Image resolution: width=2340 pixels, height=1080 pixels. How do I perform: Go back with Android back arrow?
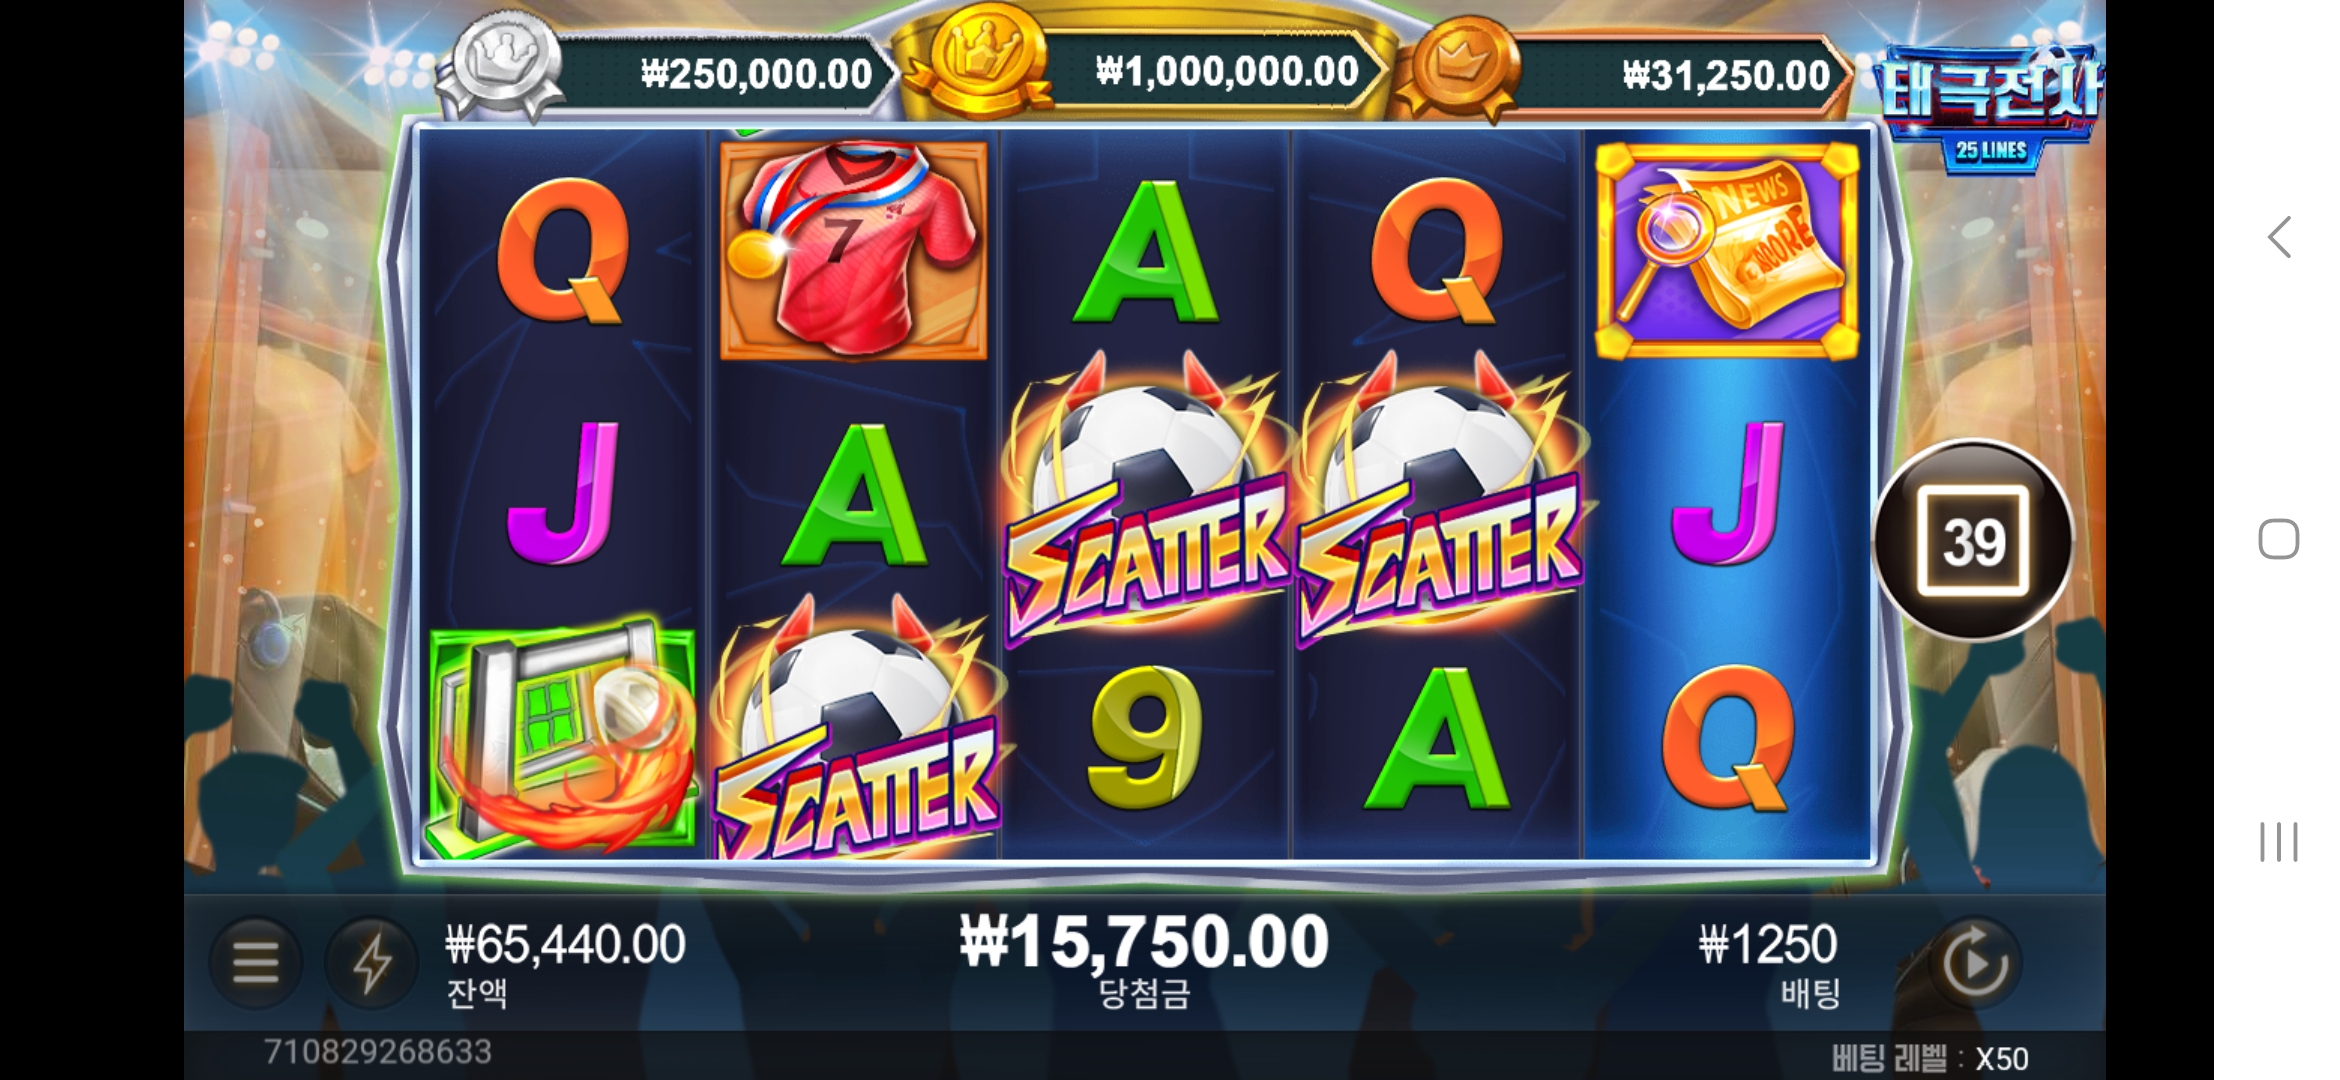(2279, 237)
